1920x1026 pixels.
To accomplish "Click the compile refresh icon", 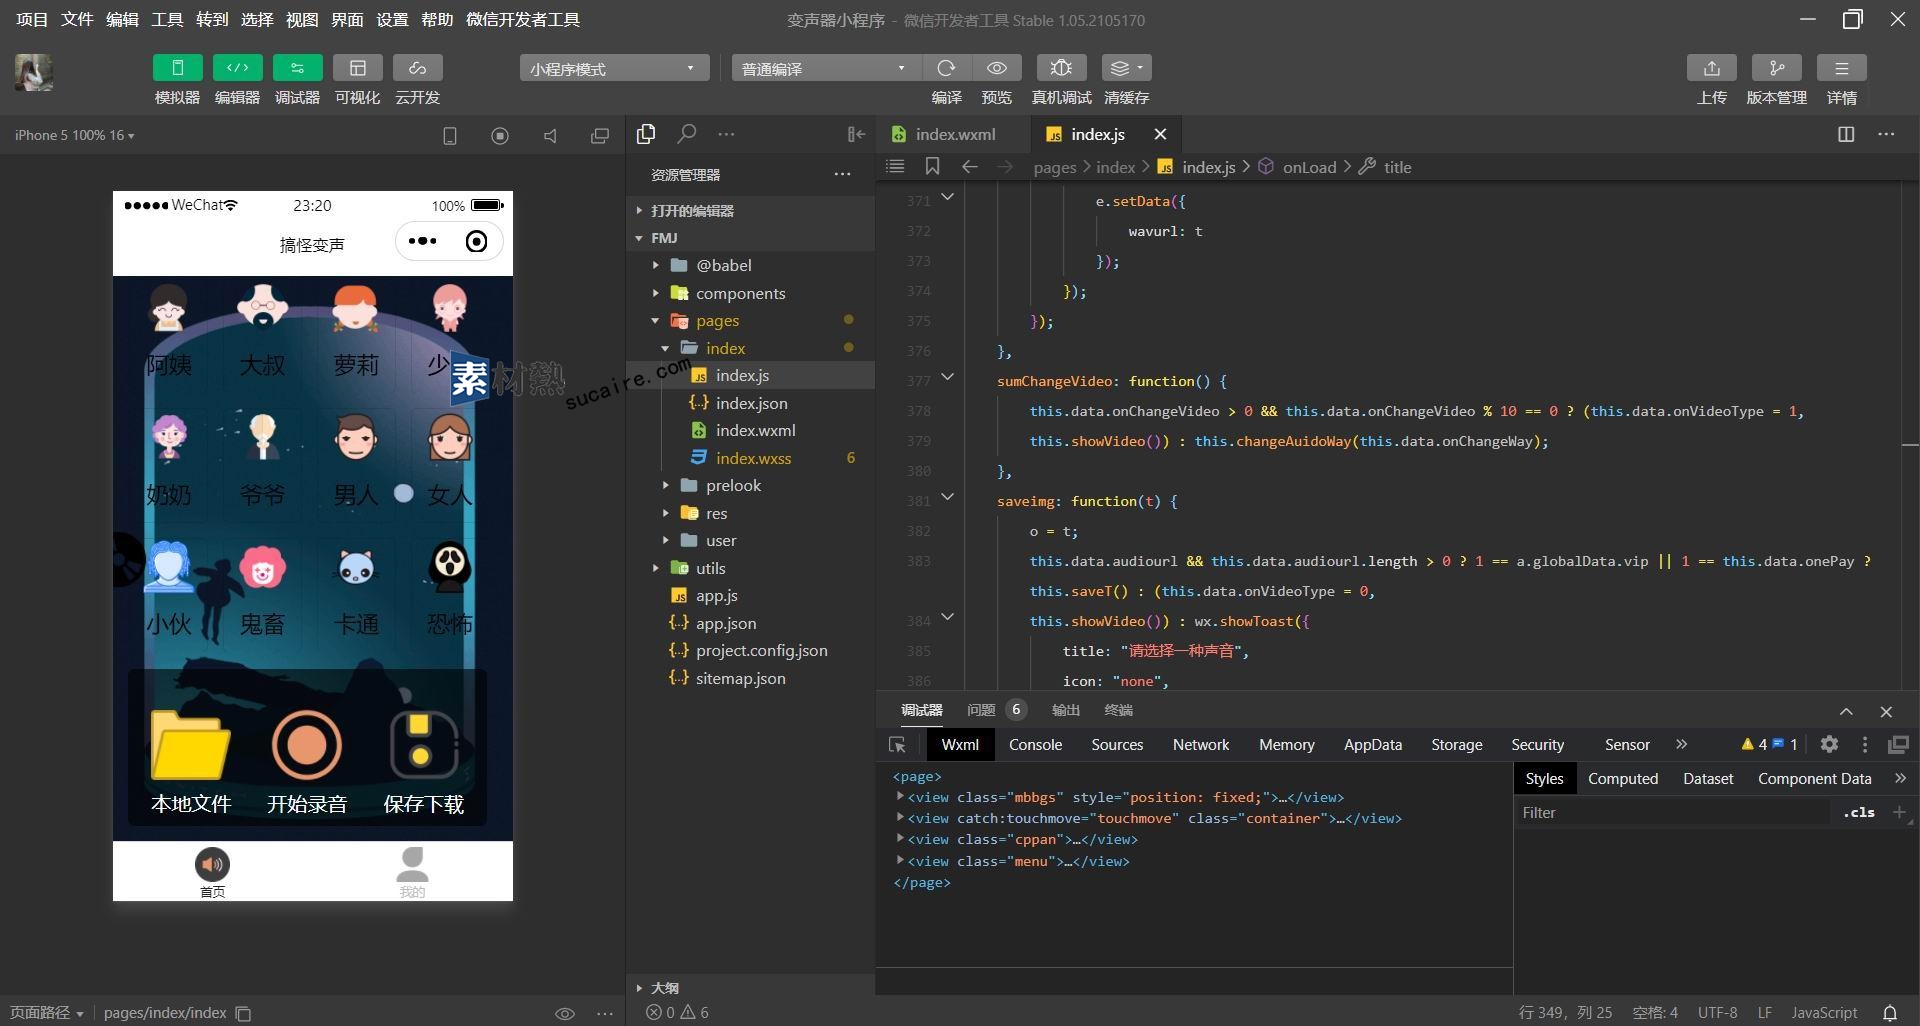I will click(946, 68).
